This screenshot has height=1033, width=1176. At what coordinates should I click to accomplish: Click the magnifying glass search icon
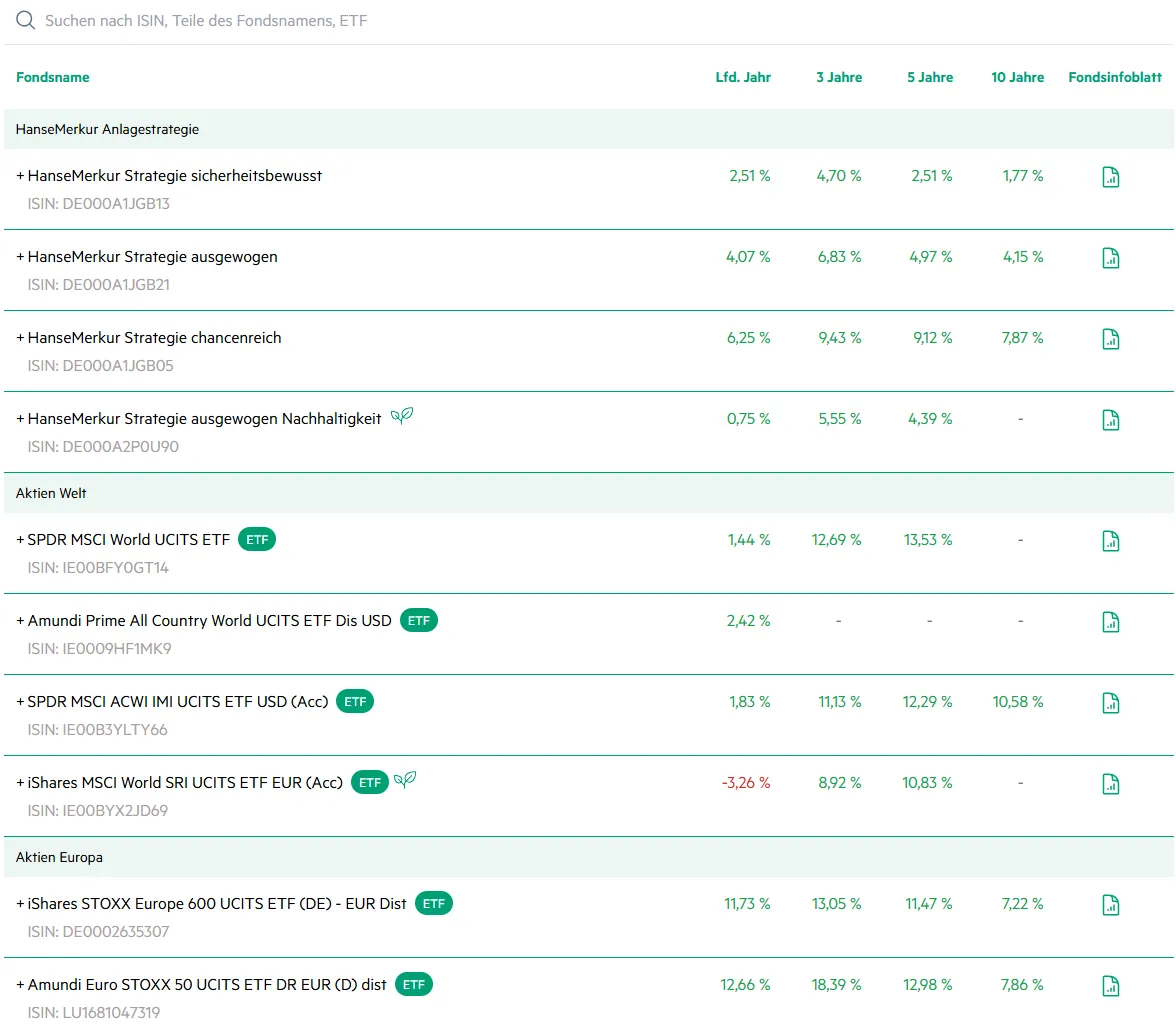[25, 21]
